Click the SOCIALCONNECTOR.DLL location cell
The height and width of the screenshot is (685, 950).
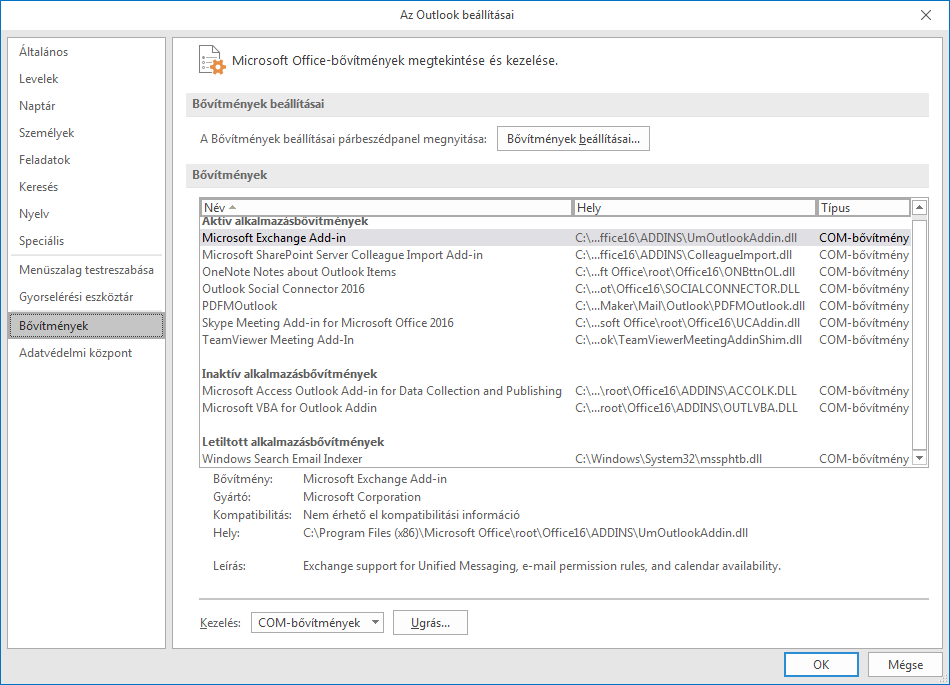tap(687, 289)
